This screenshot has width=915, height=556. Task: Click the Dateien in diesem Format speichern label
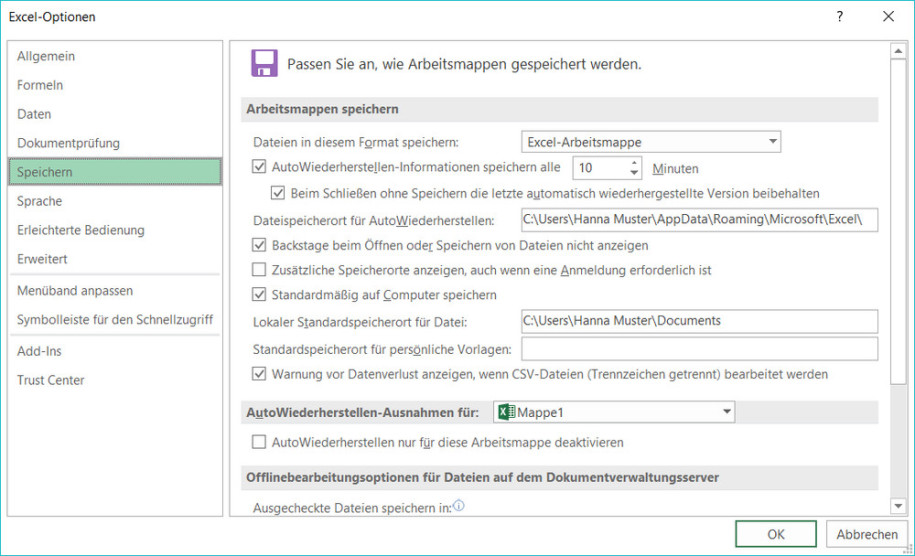click(x=356, y=142)
